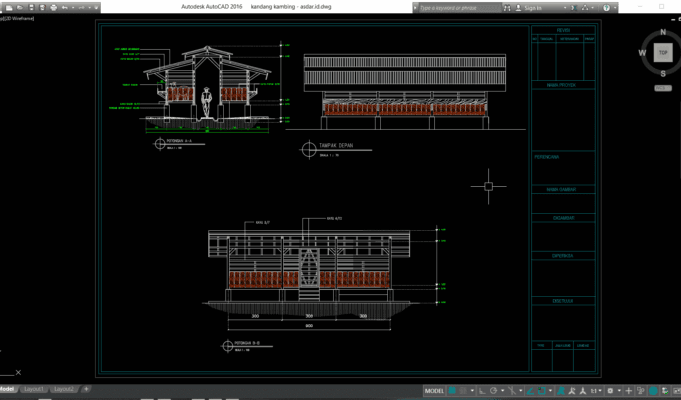Click the Autodesk Exchange Apps X icon
681x400 pixels.
pos(573,8)
